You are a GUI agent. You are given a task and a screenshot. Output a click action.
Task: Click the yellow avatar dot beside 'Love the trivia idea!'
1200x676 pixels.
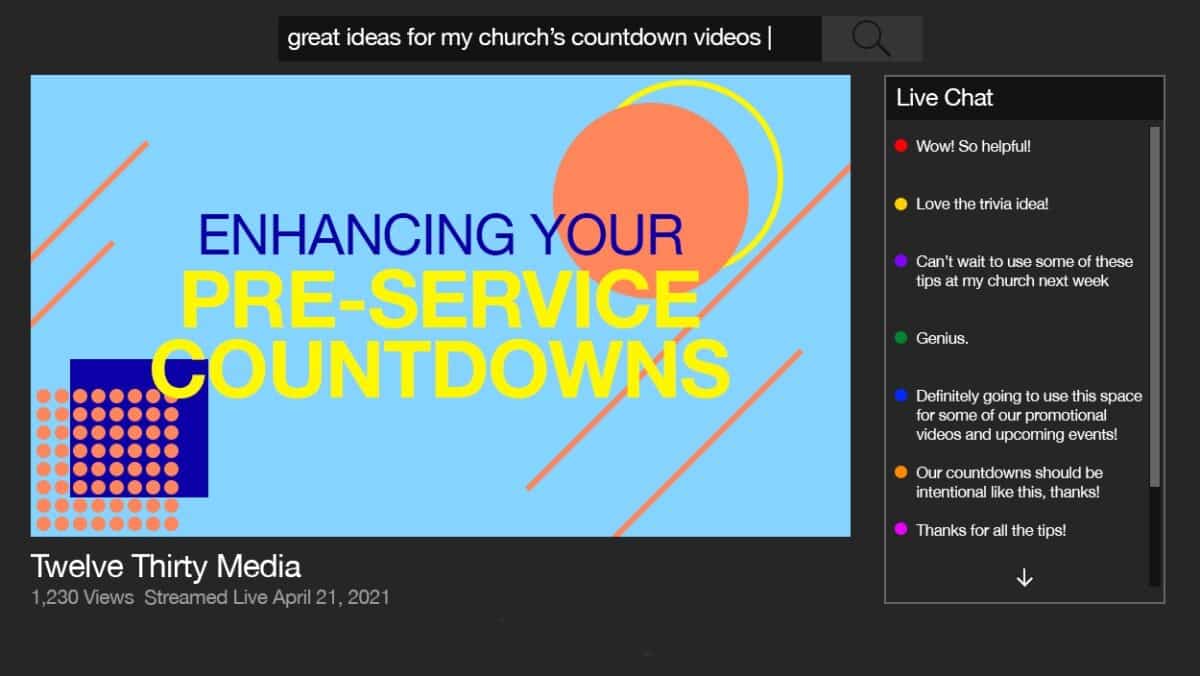click(x=901, y=204)
